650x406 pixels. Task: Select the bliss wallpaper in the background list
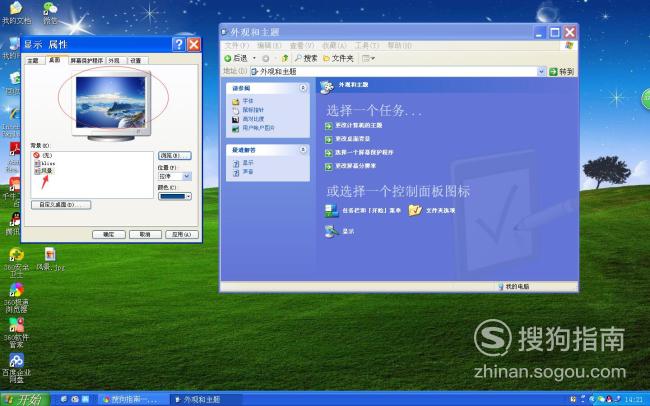click(45, 163)
